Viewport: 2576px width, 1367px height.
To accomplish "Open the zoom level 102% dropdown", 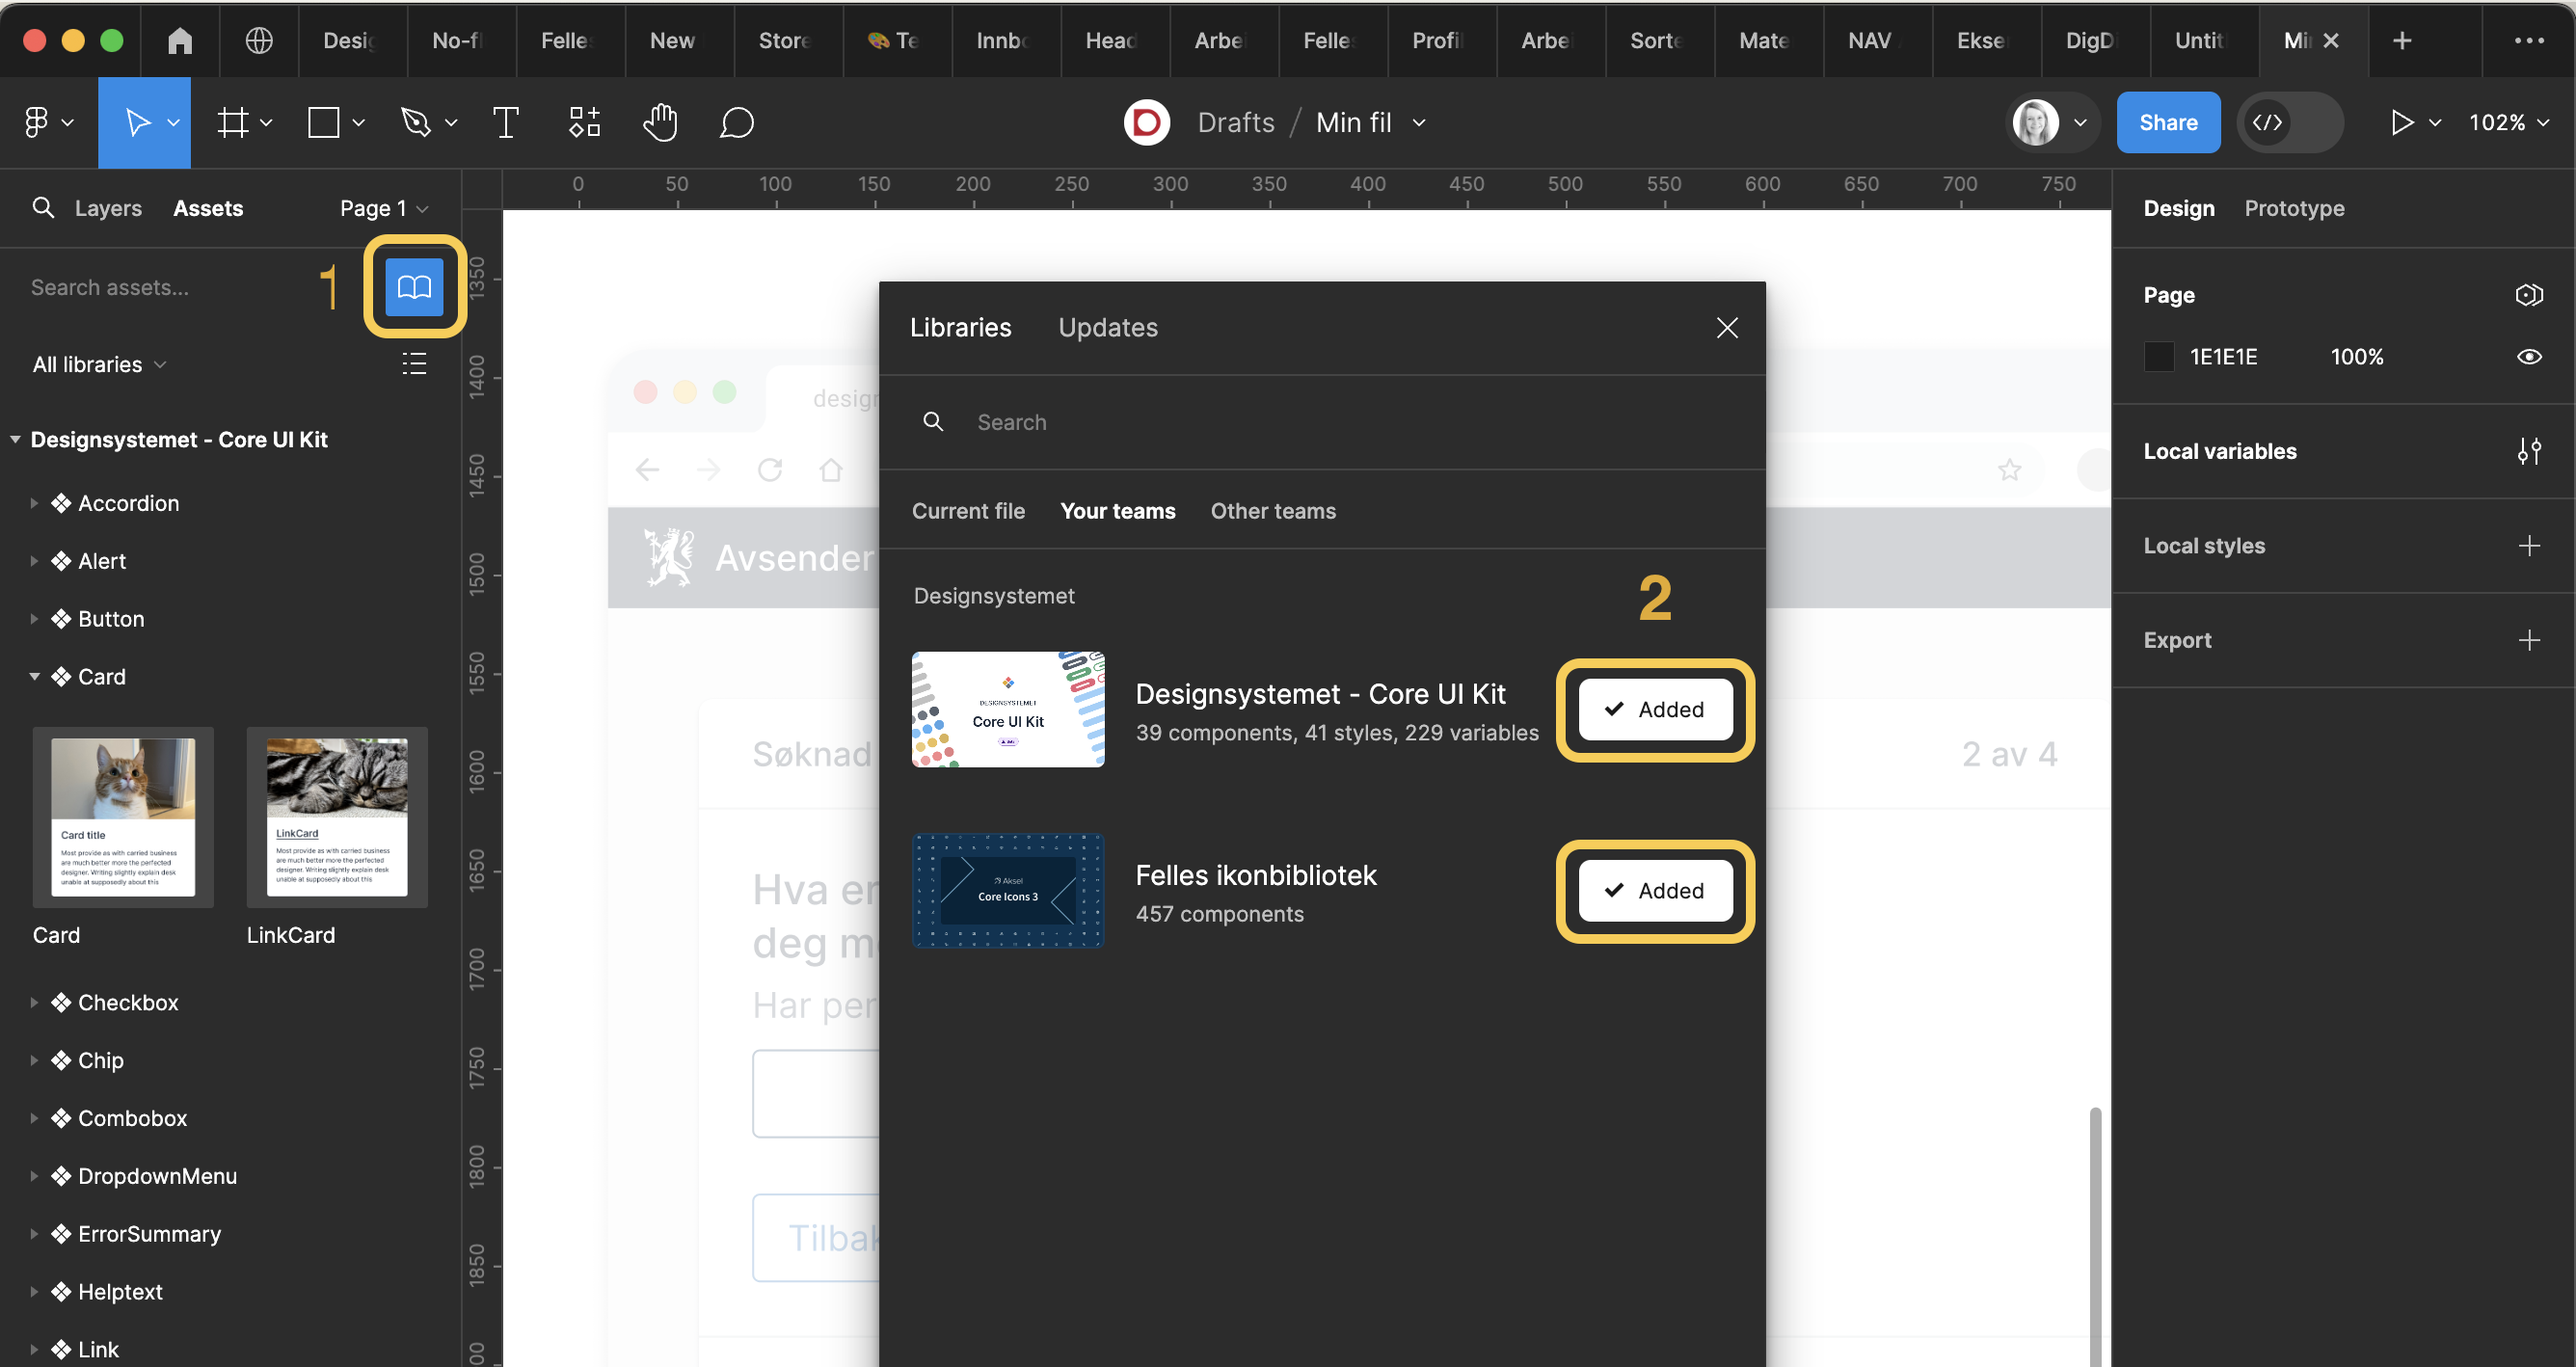I will [x=2508, y=122].
